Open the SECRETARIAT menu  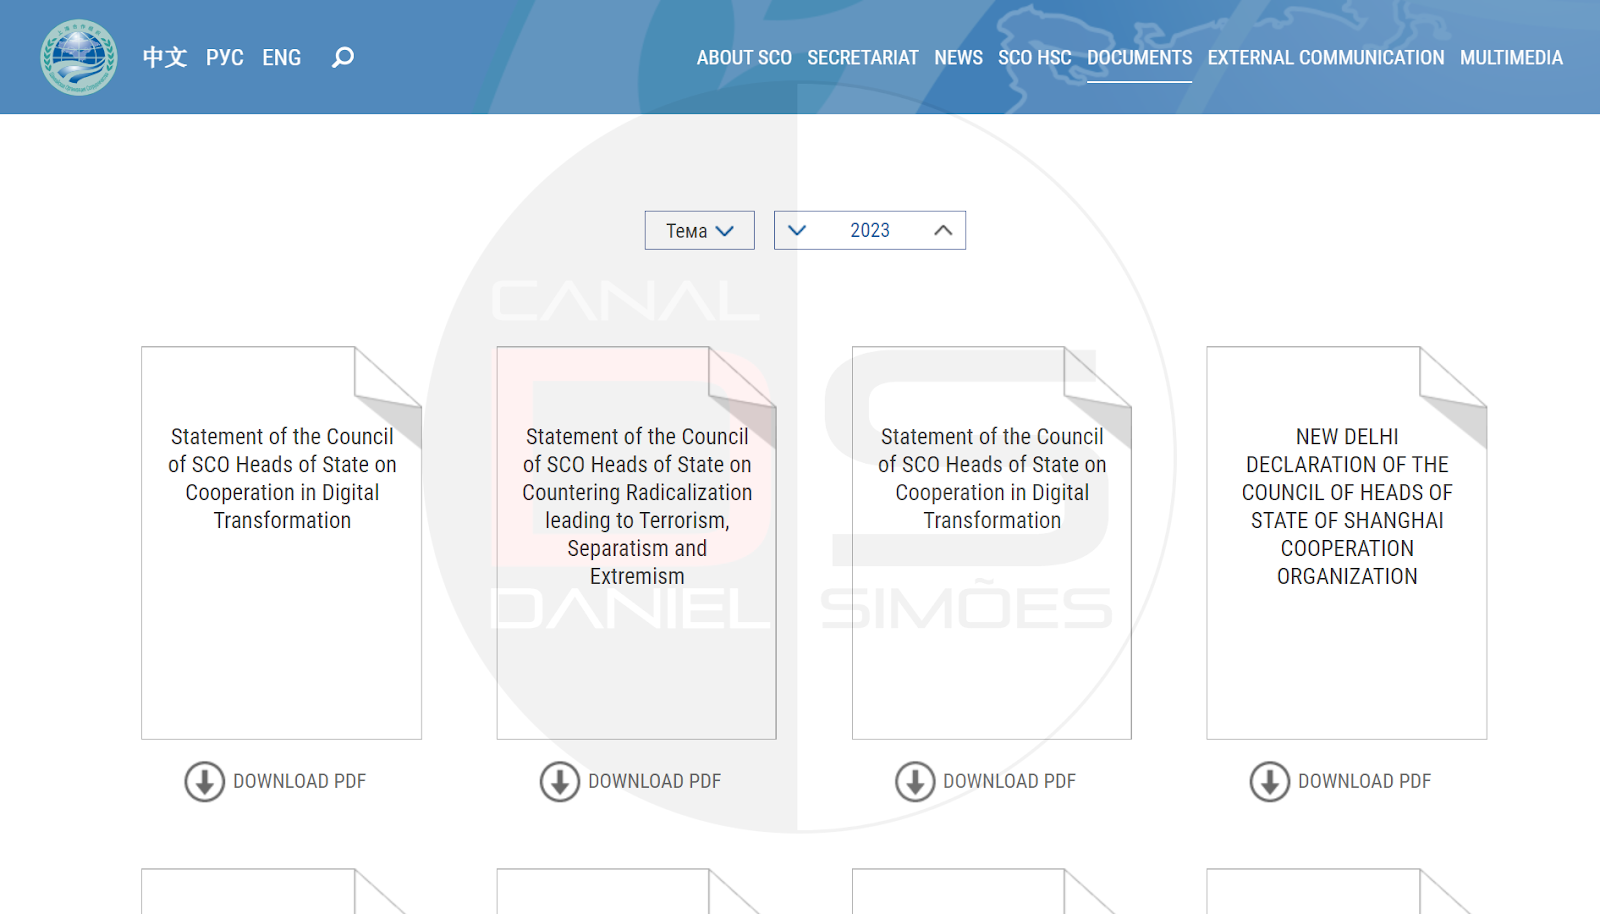[863, 58]
